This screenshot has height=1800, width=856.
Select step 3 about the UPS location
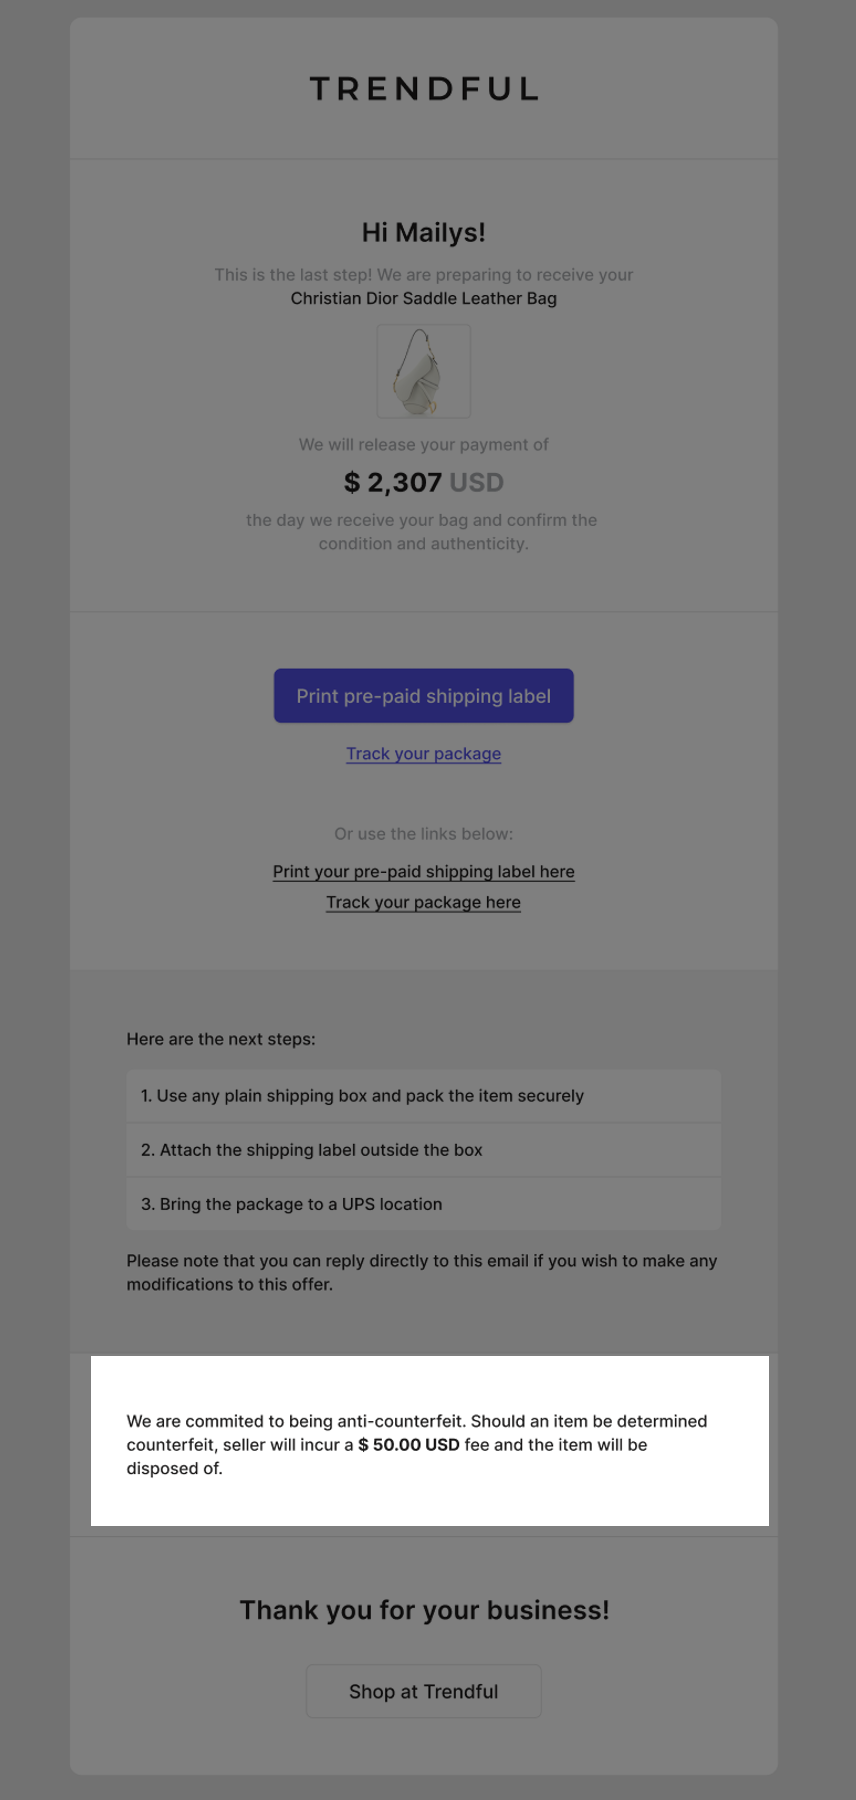pos(424,1204)
